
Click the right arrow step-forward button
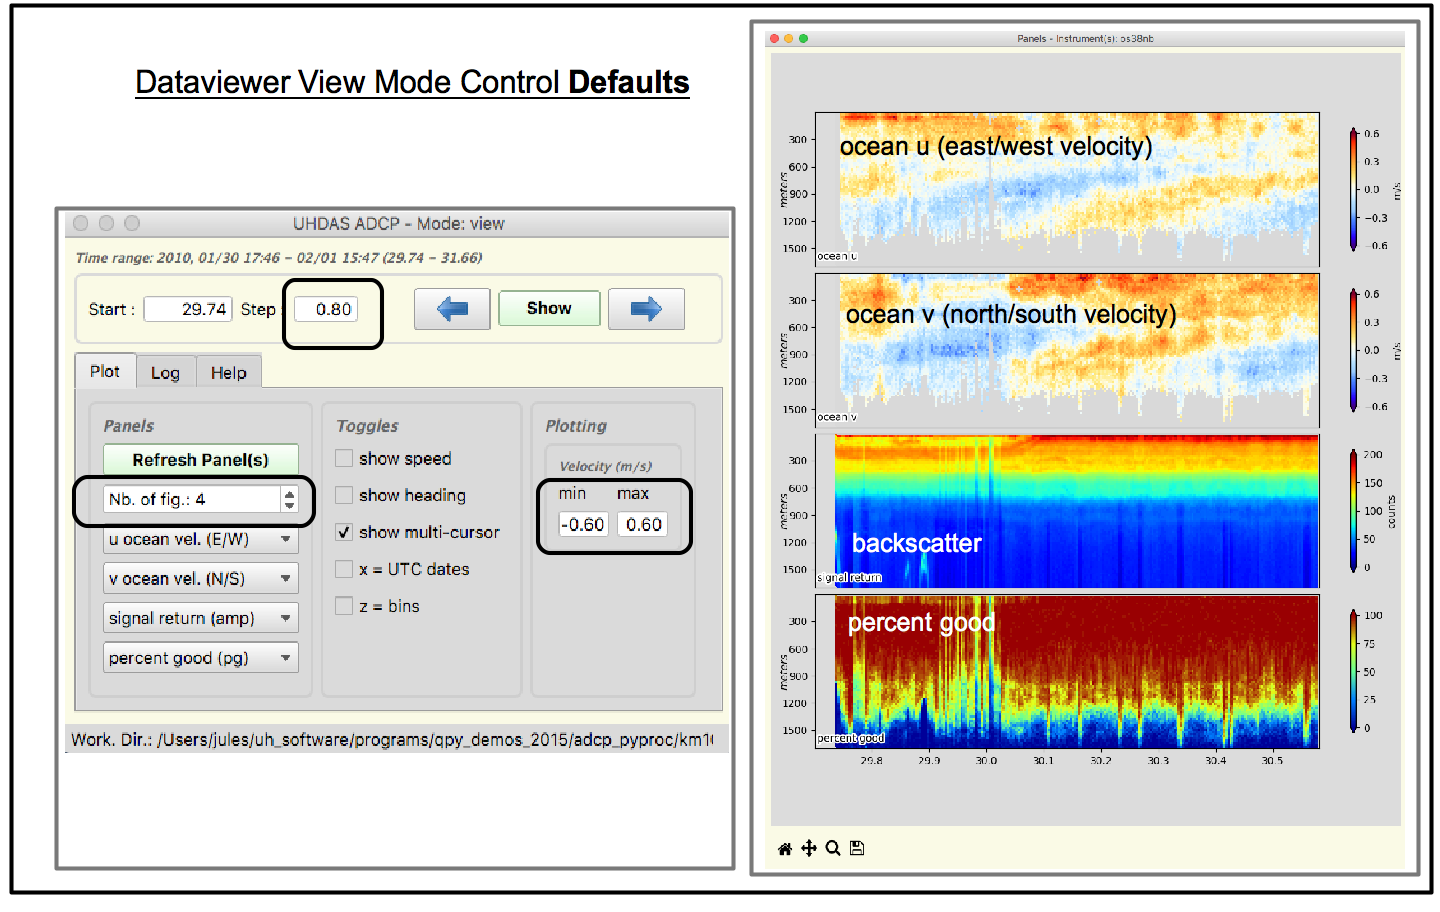[x=646, y=309]
